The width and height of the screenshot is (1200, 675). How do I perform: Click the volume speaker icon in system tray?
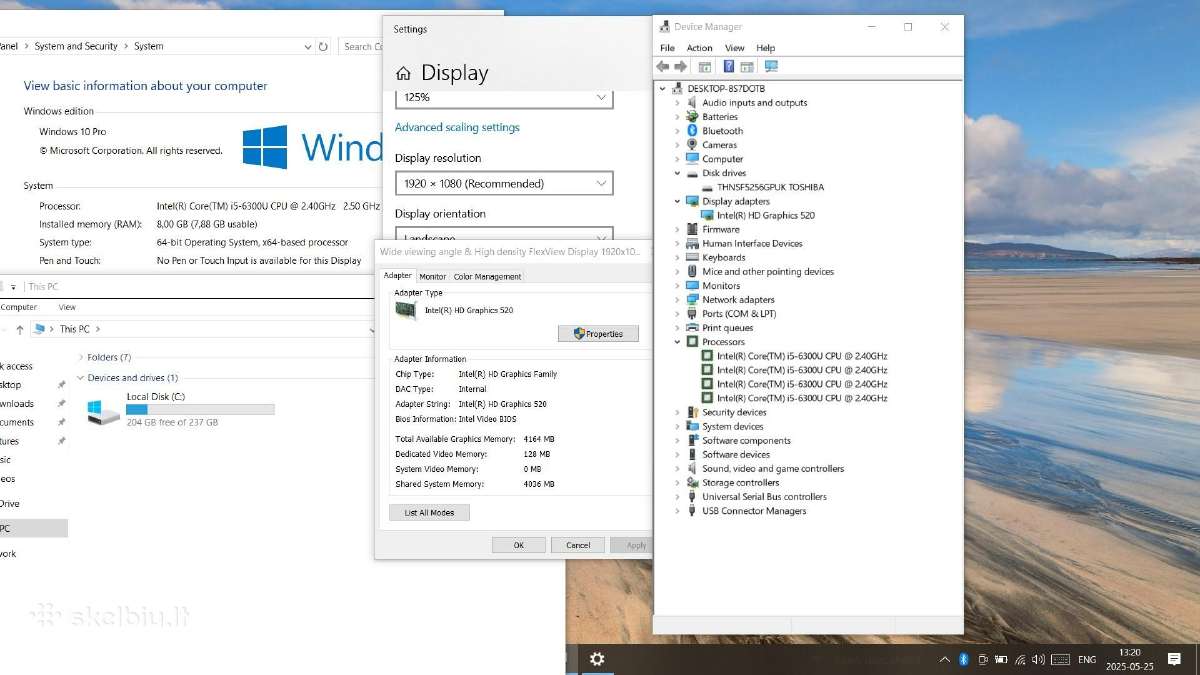tap(1039, 659)
